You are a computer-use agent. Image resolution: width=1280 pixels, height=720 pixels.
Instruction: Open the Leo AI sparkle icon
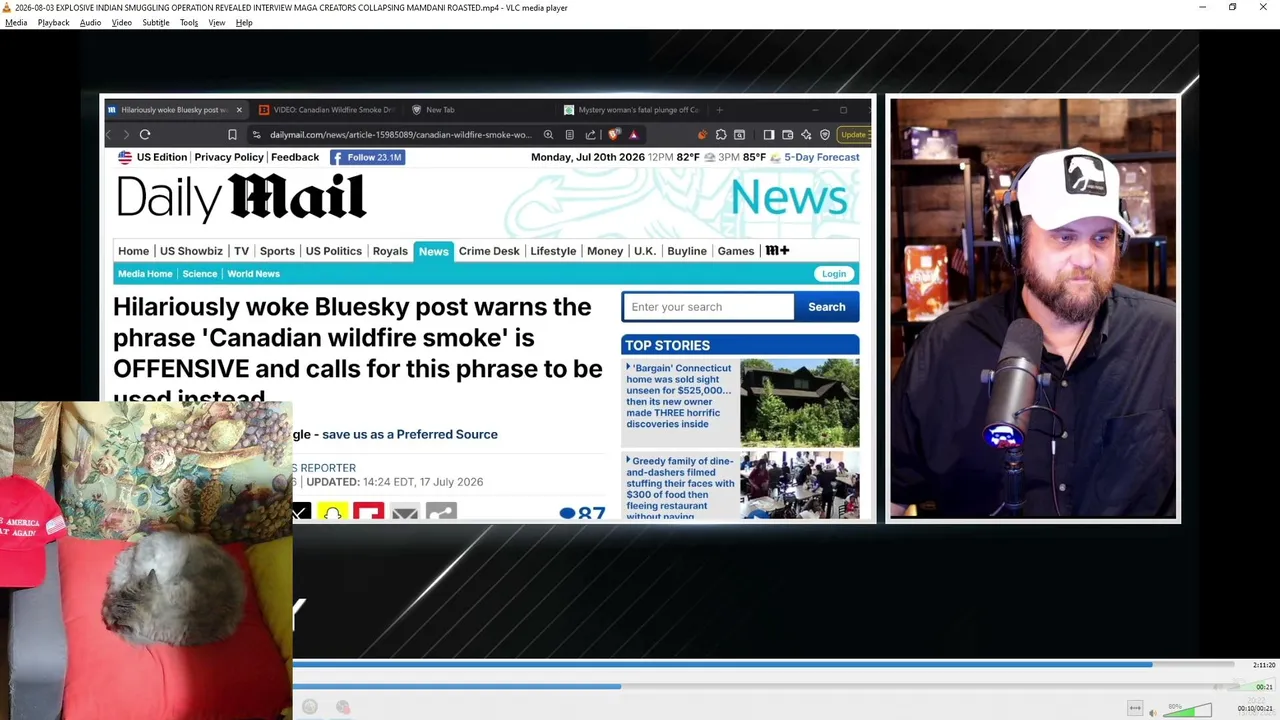click(806, 135)
